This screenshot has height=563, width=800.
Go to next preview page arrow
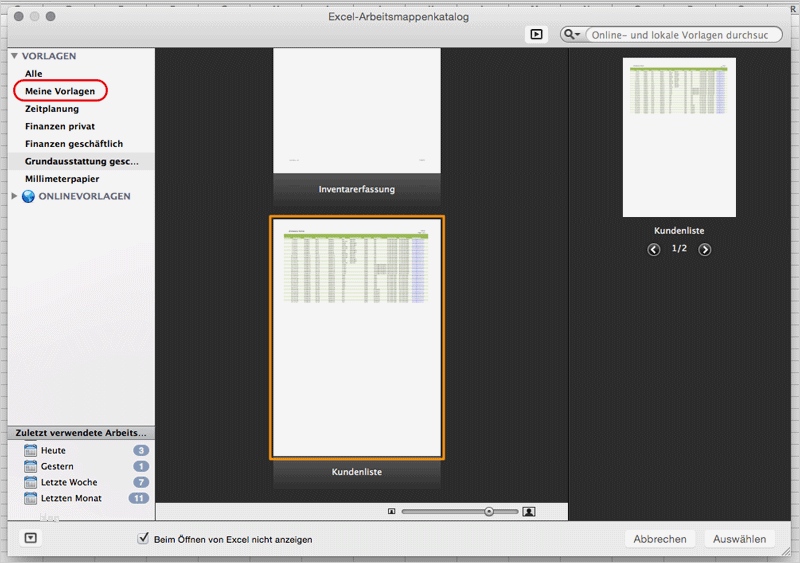tap(705, 249)
